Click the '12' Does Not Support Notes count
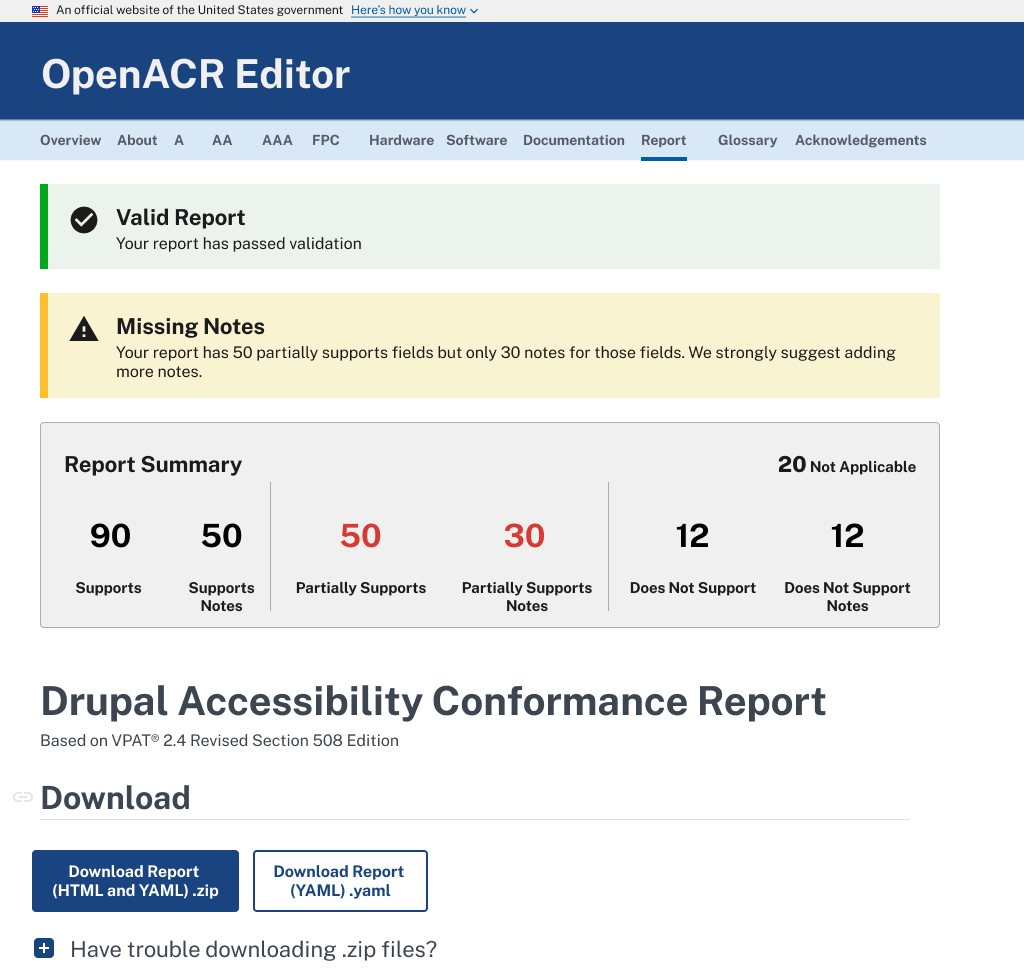 pos(847,536)
